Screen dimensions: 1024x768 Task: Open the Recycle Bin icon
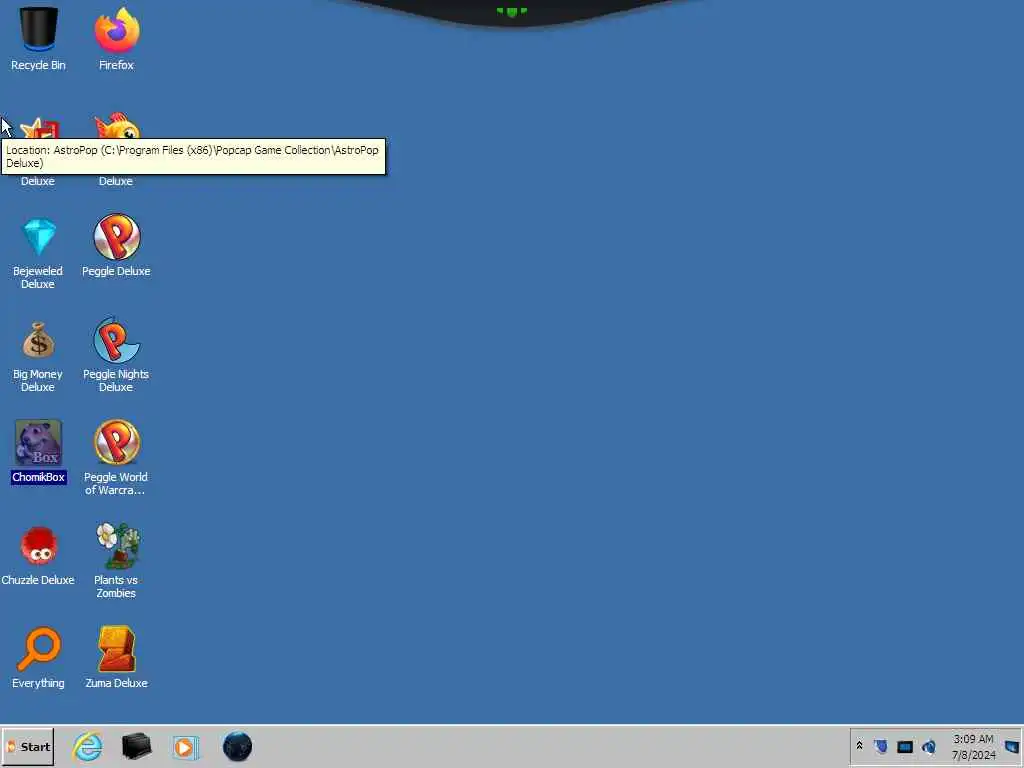point(39,30)
